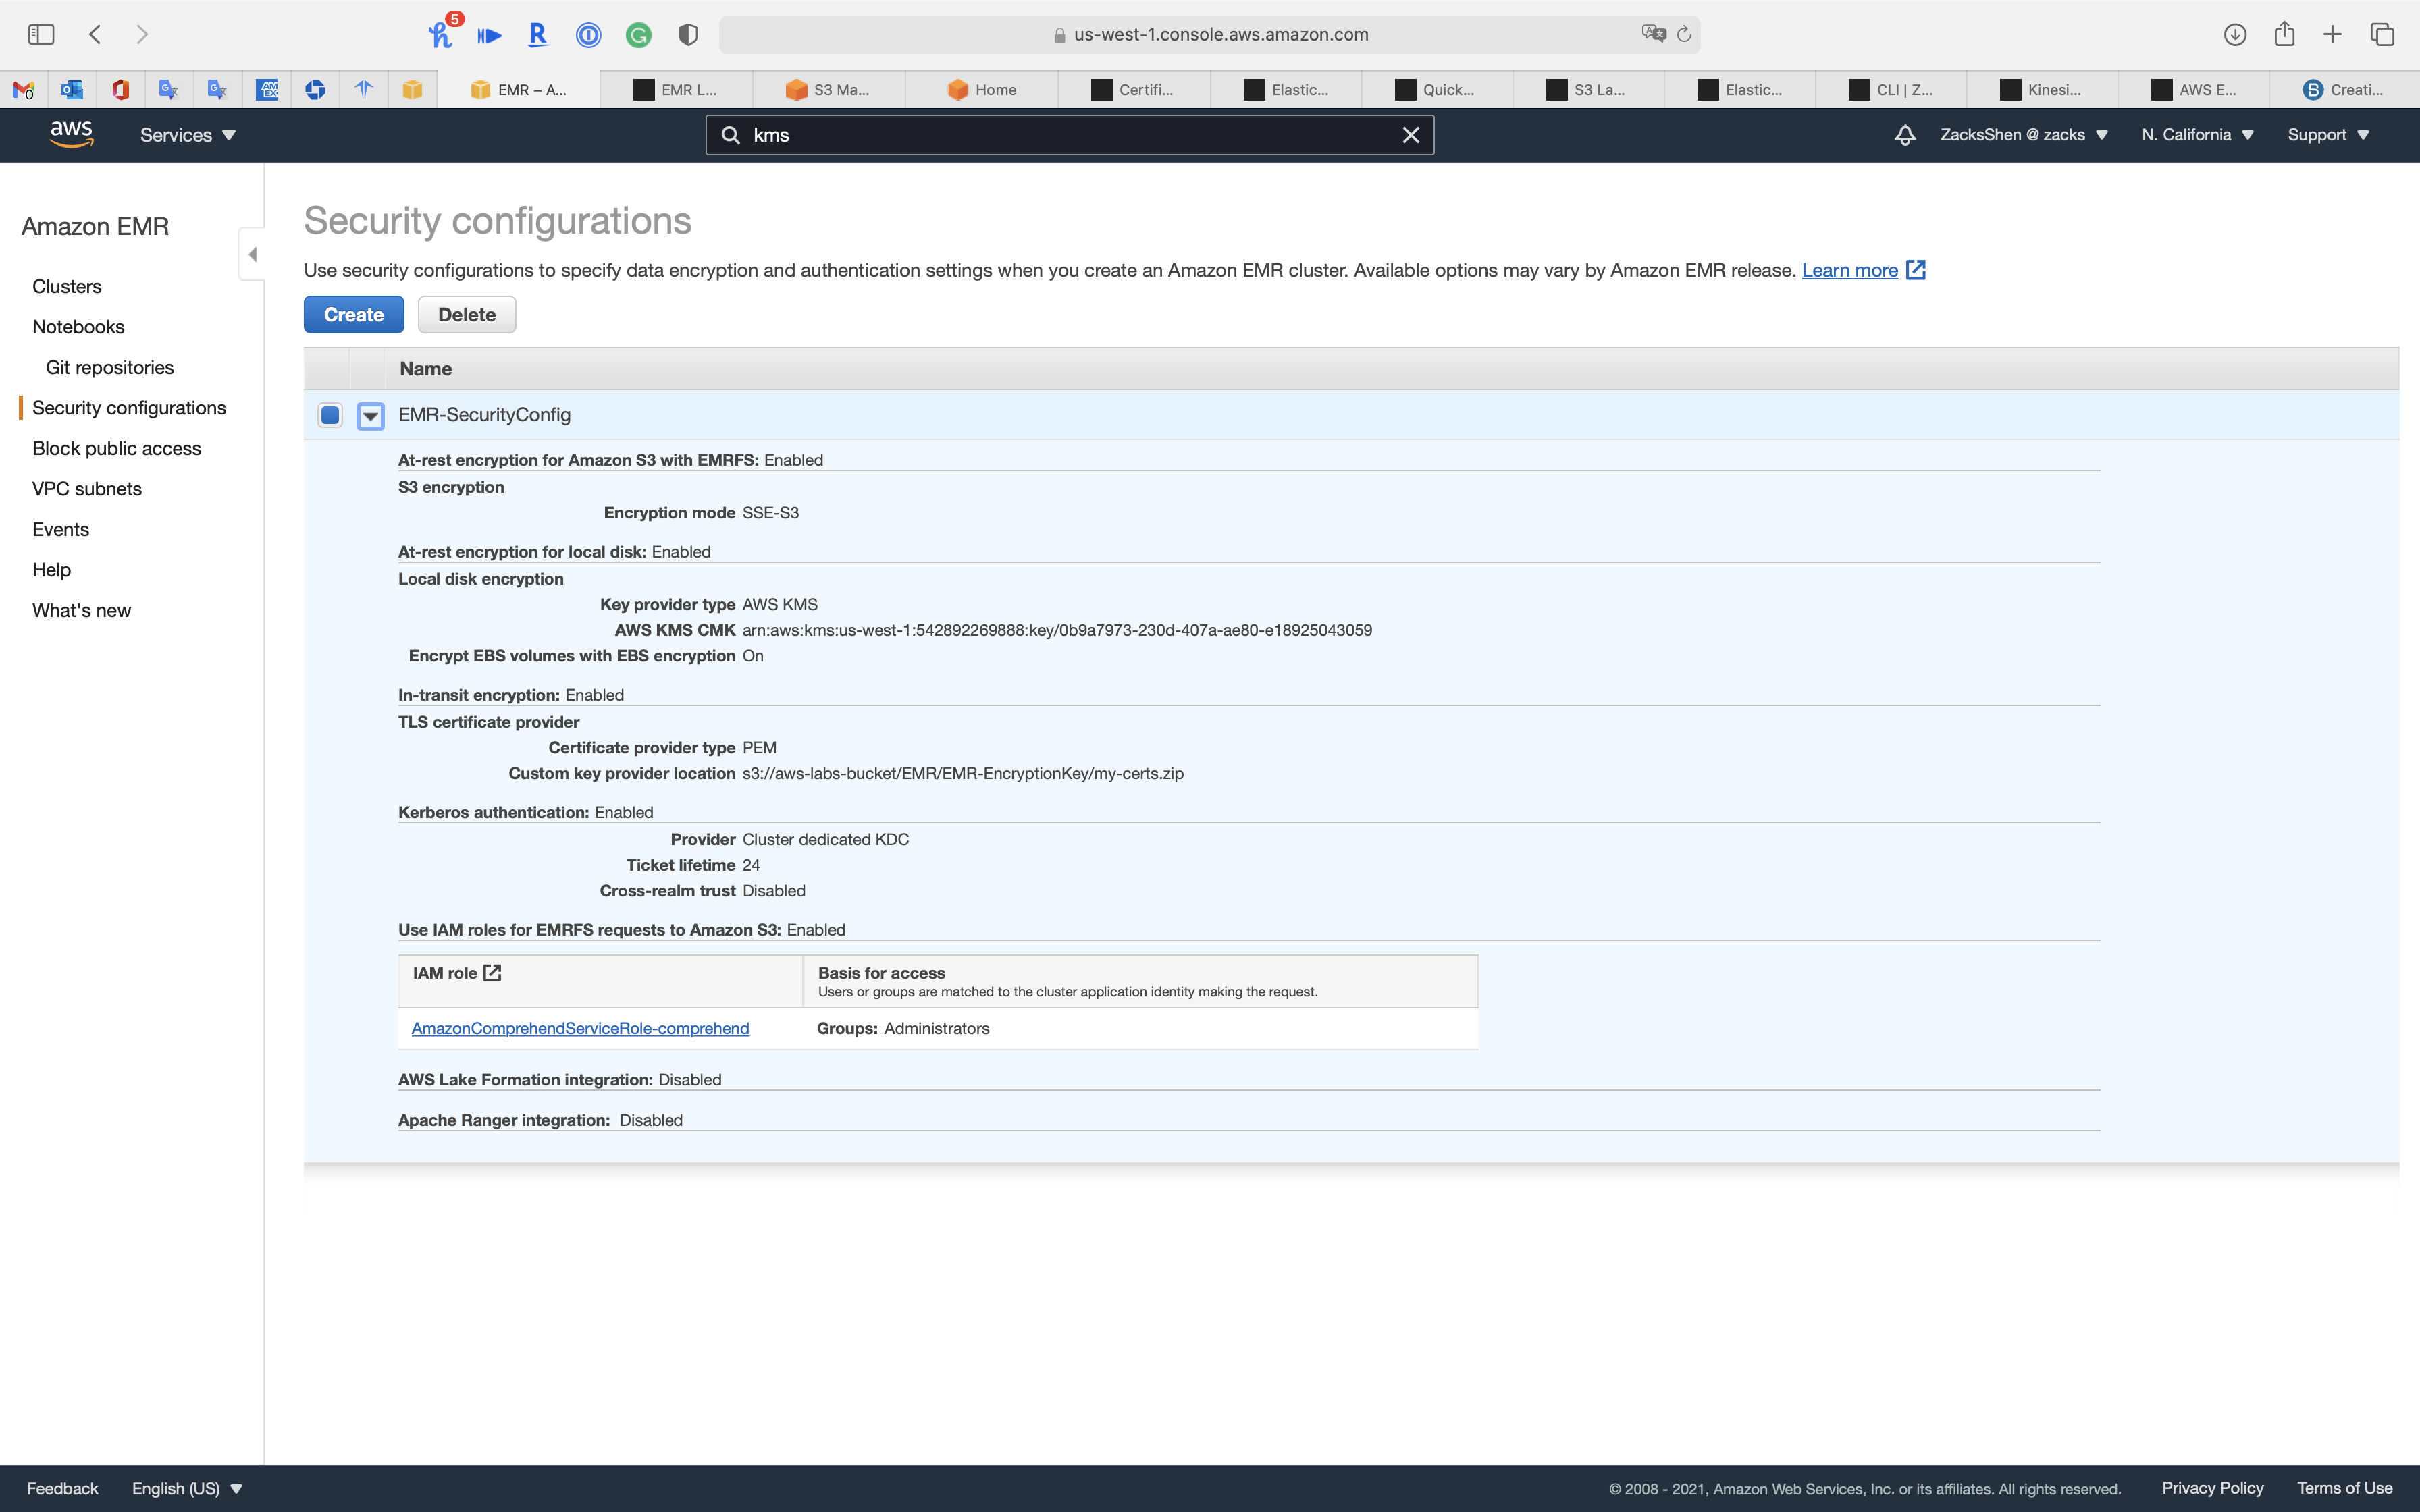Expand the ZacksShen @ zacks account menu
This screenshot has height=1512, width=2420.
pyautogui.click(x=2022, y=135)
